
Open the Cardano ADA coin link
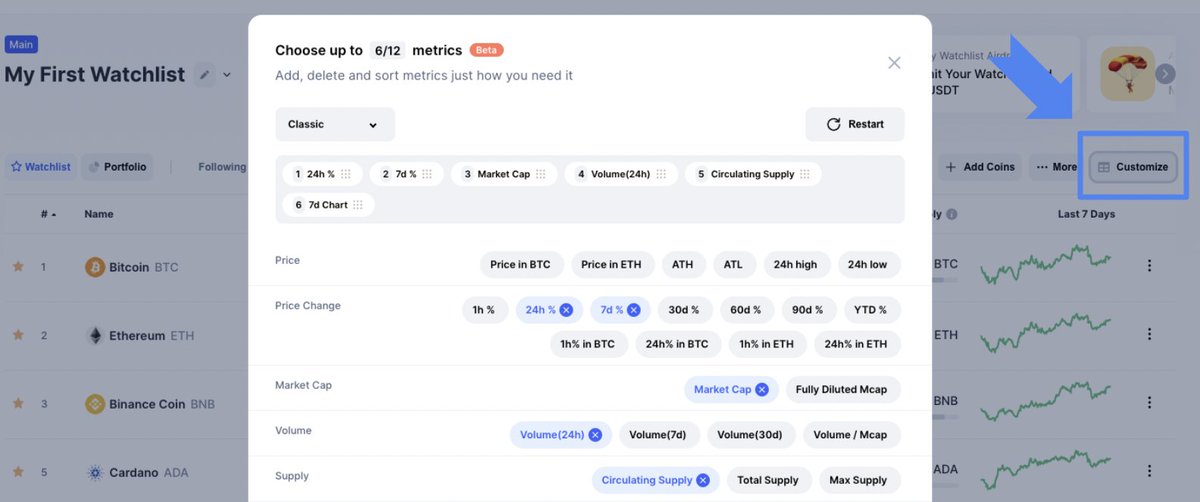(x=137, y=472)
